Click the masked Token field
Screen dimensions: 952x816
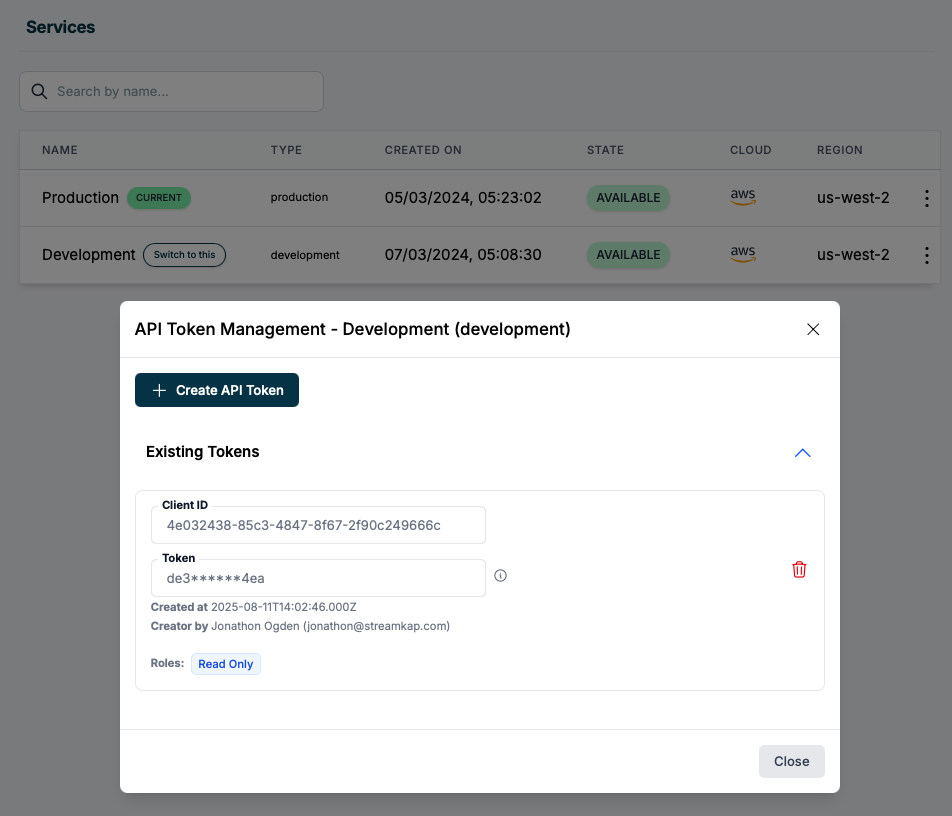coord(318,578)
